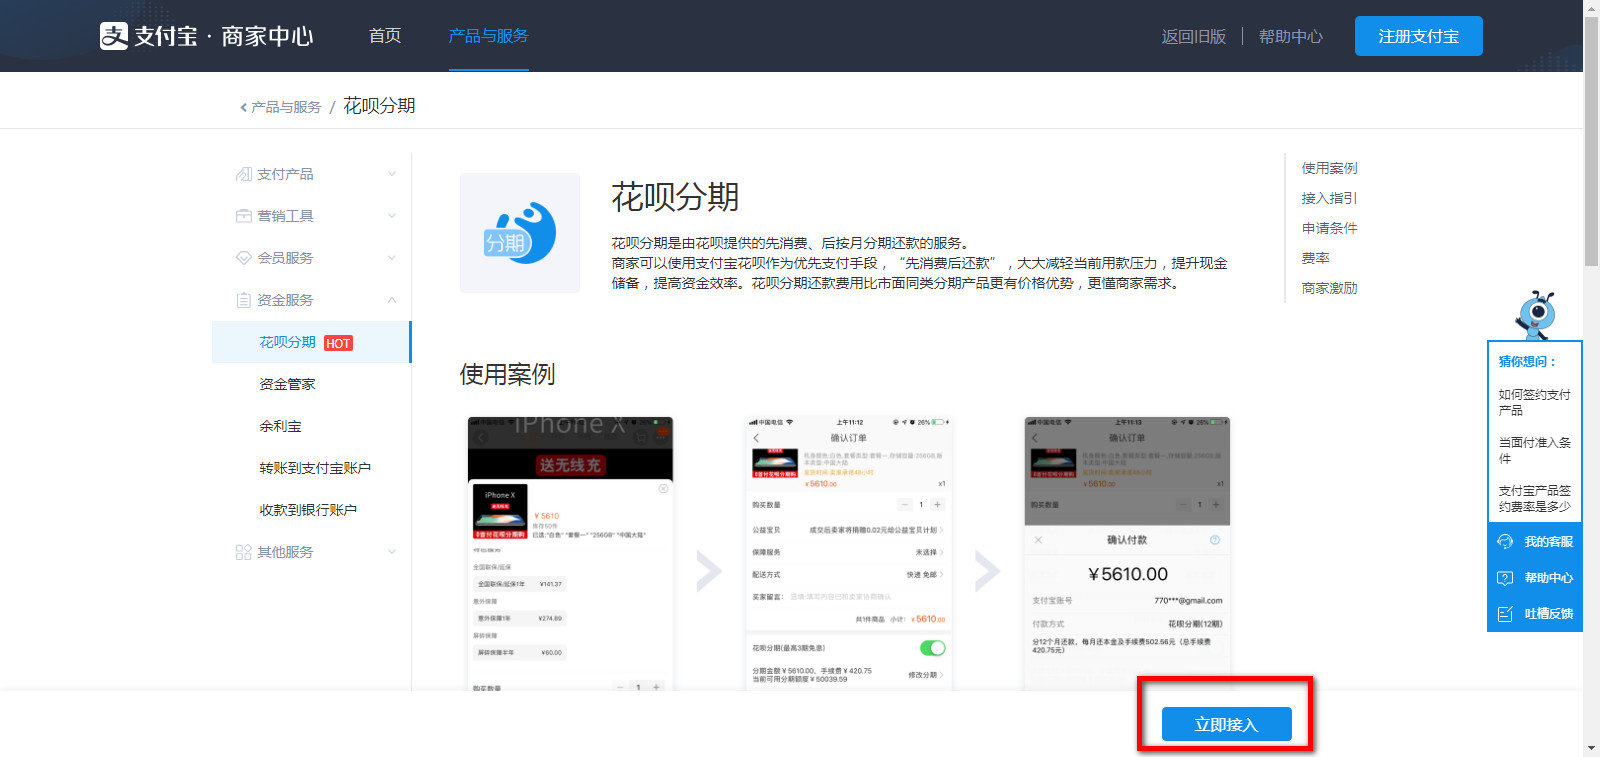Click the 猜你想问 panel heading
1600x757 pixels.
(x=1527, y=361)
